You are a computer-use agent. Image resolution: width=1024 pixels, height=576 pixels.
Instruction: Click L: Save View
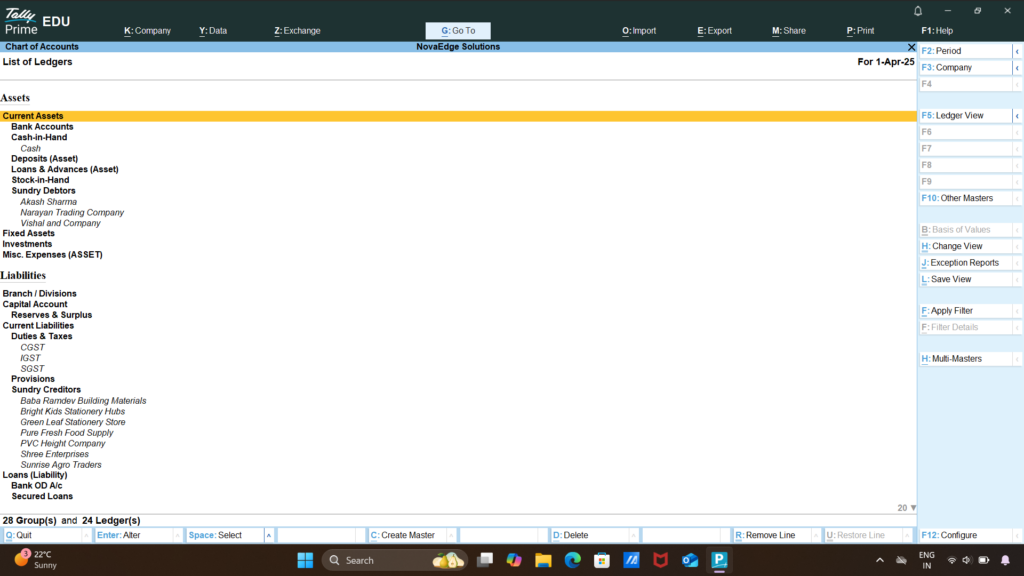click(965, 279)
